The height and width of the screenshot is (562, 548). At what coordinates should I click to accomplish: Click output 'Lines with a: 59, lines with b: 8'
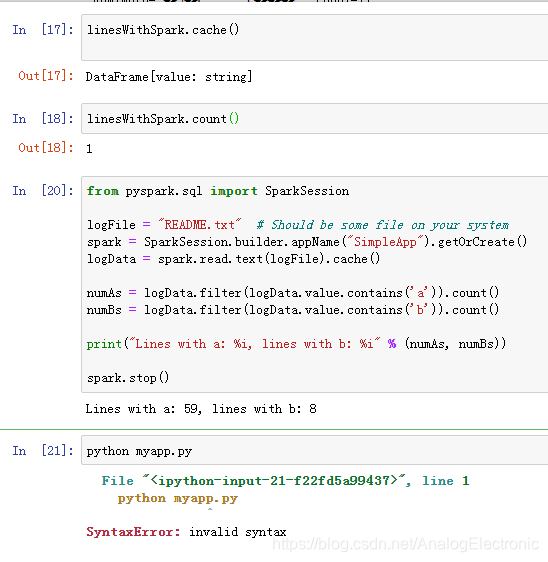click(201, 409)
